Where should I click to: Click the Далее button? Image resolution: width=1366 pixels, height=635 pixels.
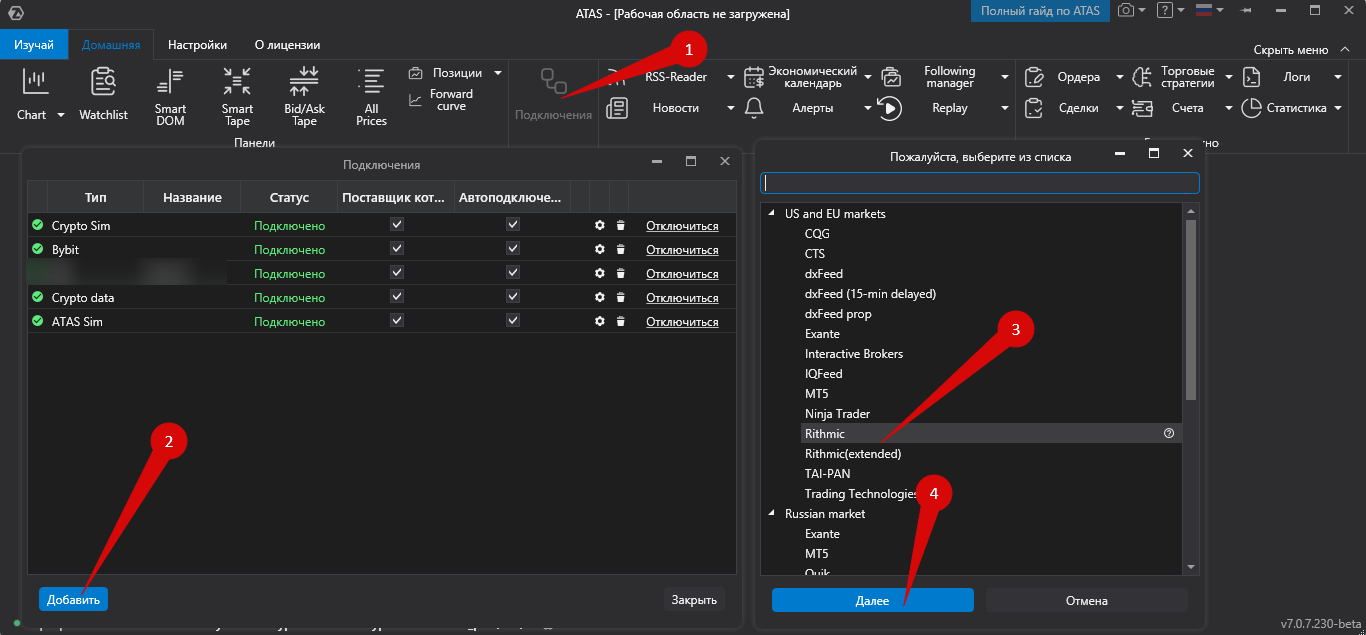872,600
